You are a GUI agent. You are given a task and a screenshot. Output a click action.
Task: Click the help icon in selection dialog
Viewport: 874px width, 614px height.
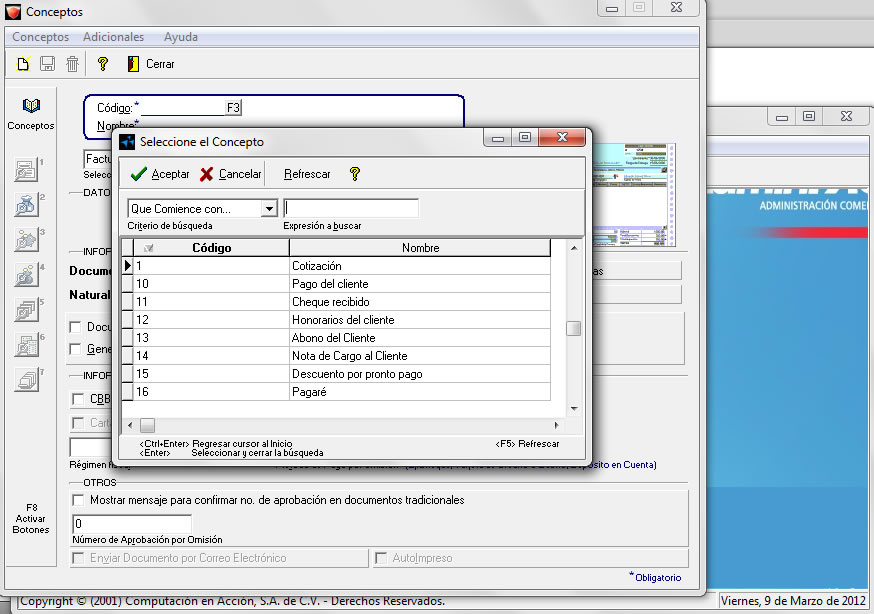point(354,174)
